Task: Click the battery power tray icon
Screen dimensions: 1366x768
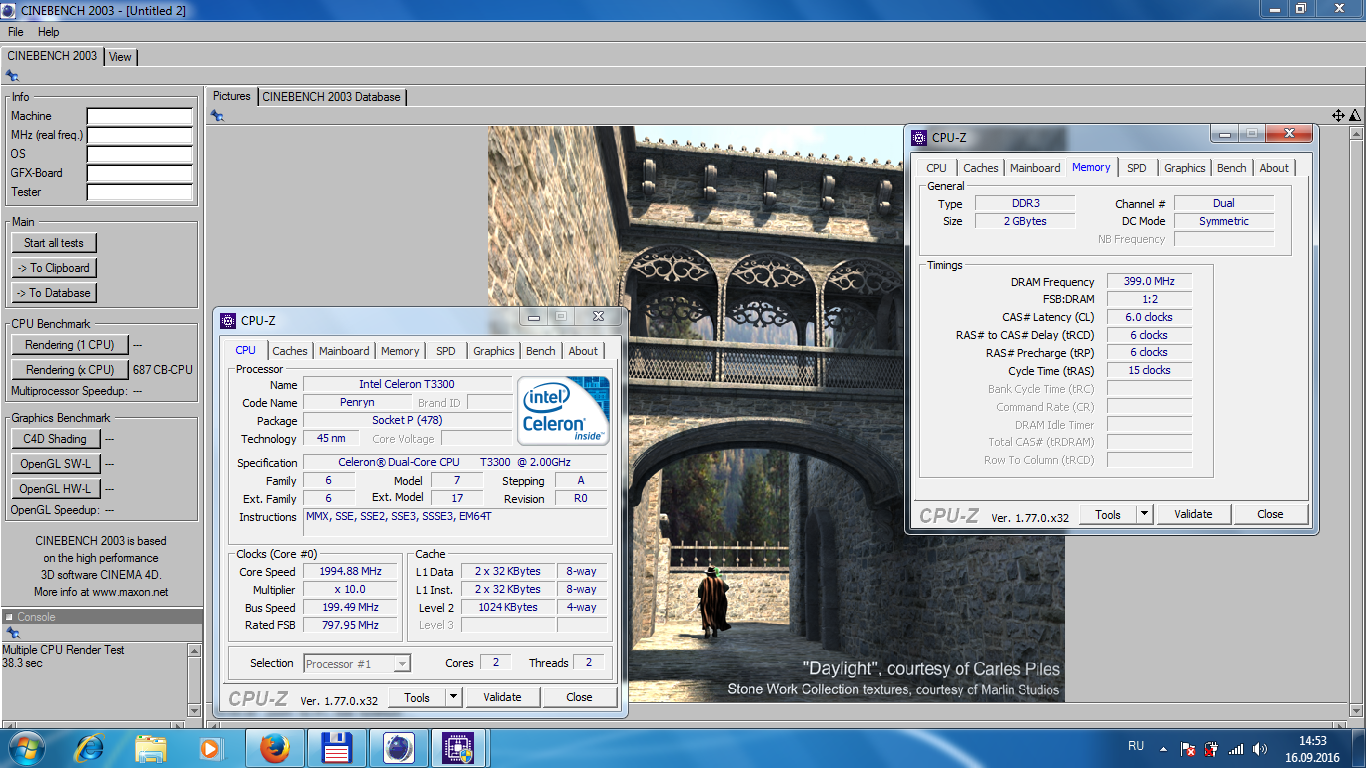Action: [x=1212, y=748]
